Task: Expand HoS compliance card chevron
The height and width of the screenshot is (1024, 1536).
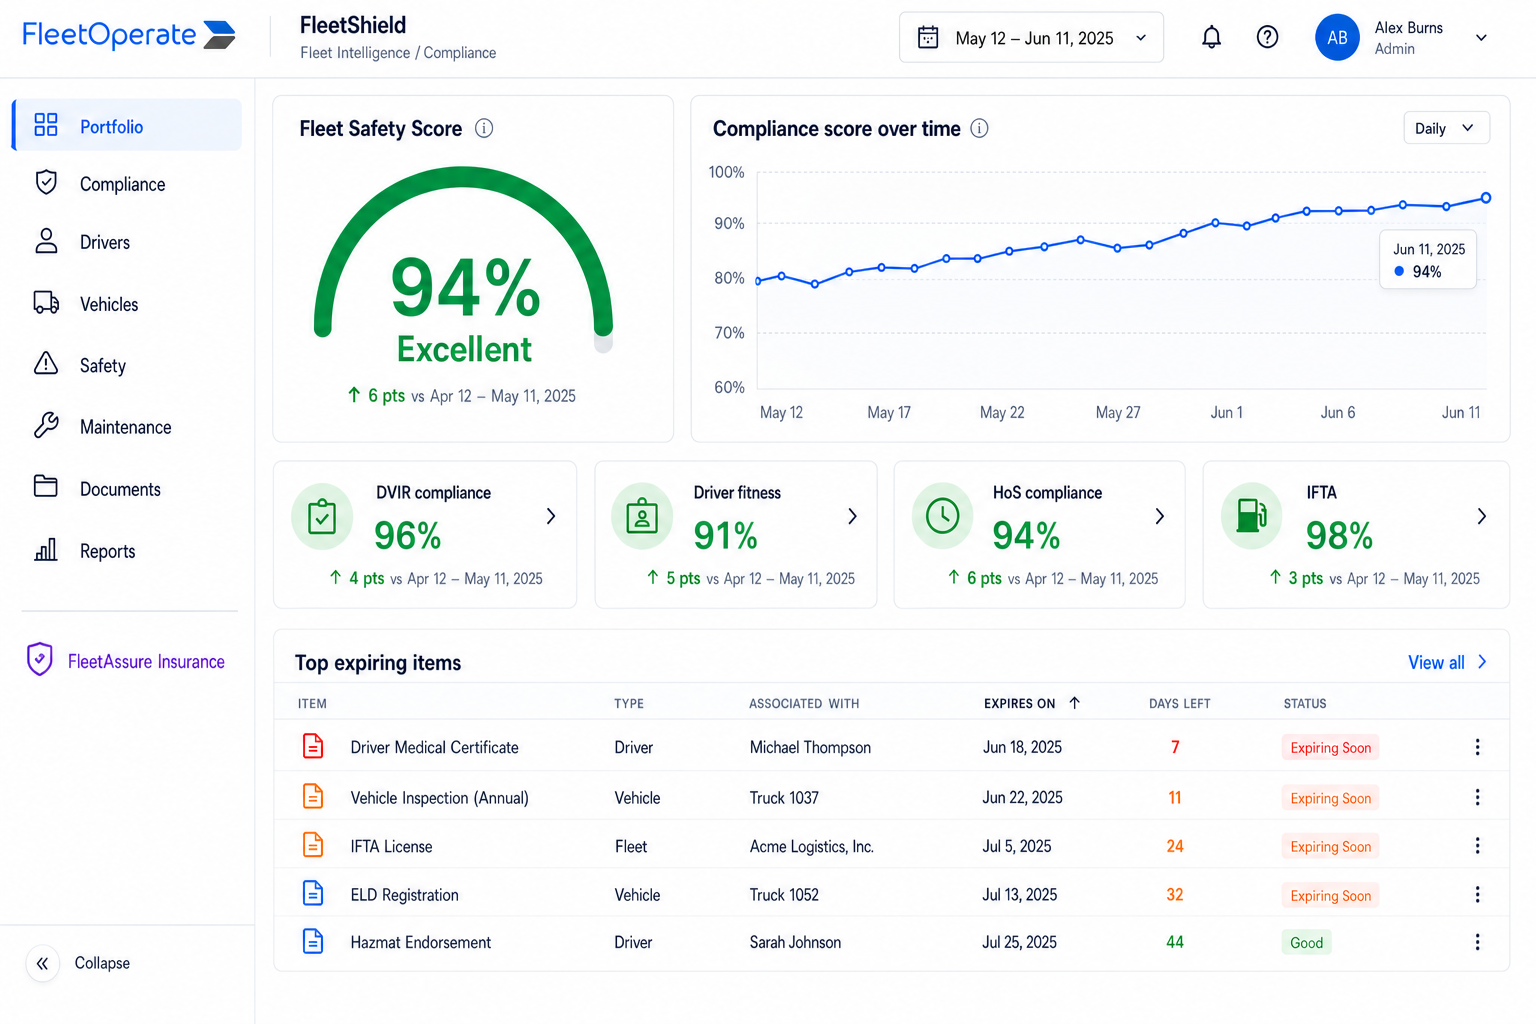Action: pos(1160,516)
